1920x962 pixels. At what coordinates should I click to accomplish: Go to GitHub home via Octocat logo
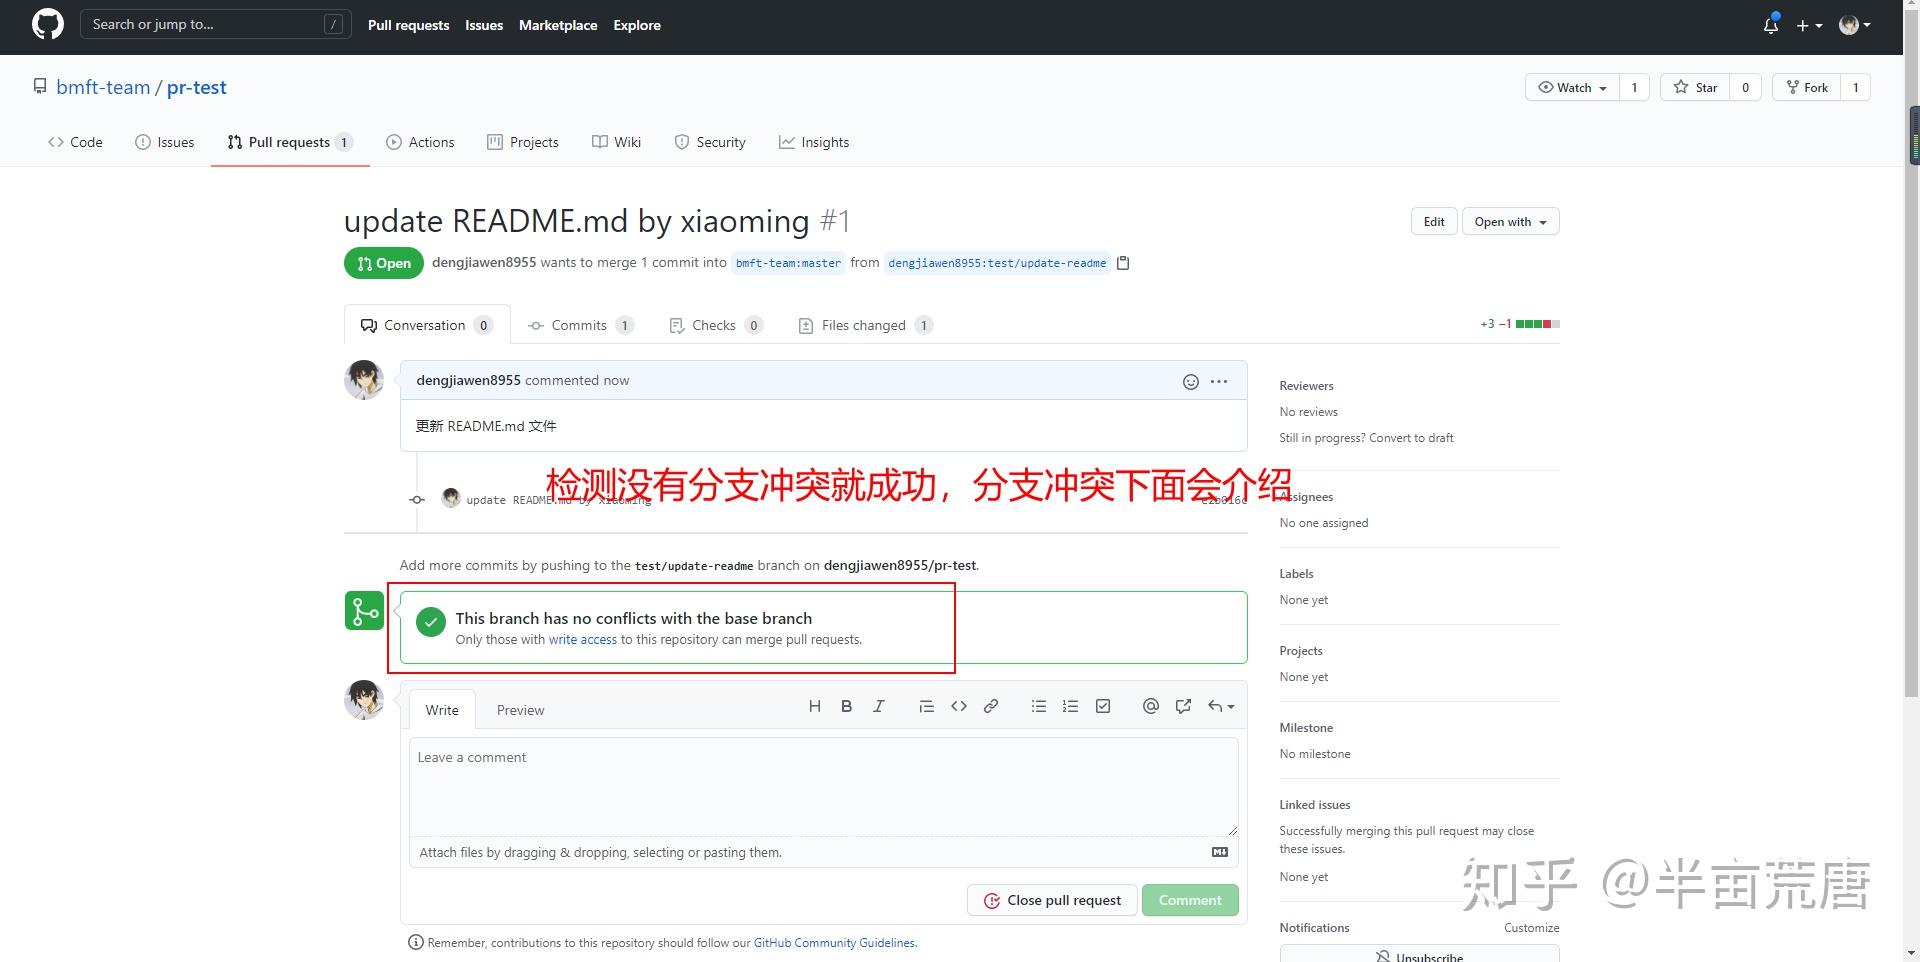coord(48,25)
